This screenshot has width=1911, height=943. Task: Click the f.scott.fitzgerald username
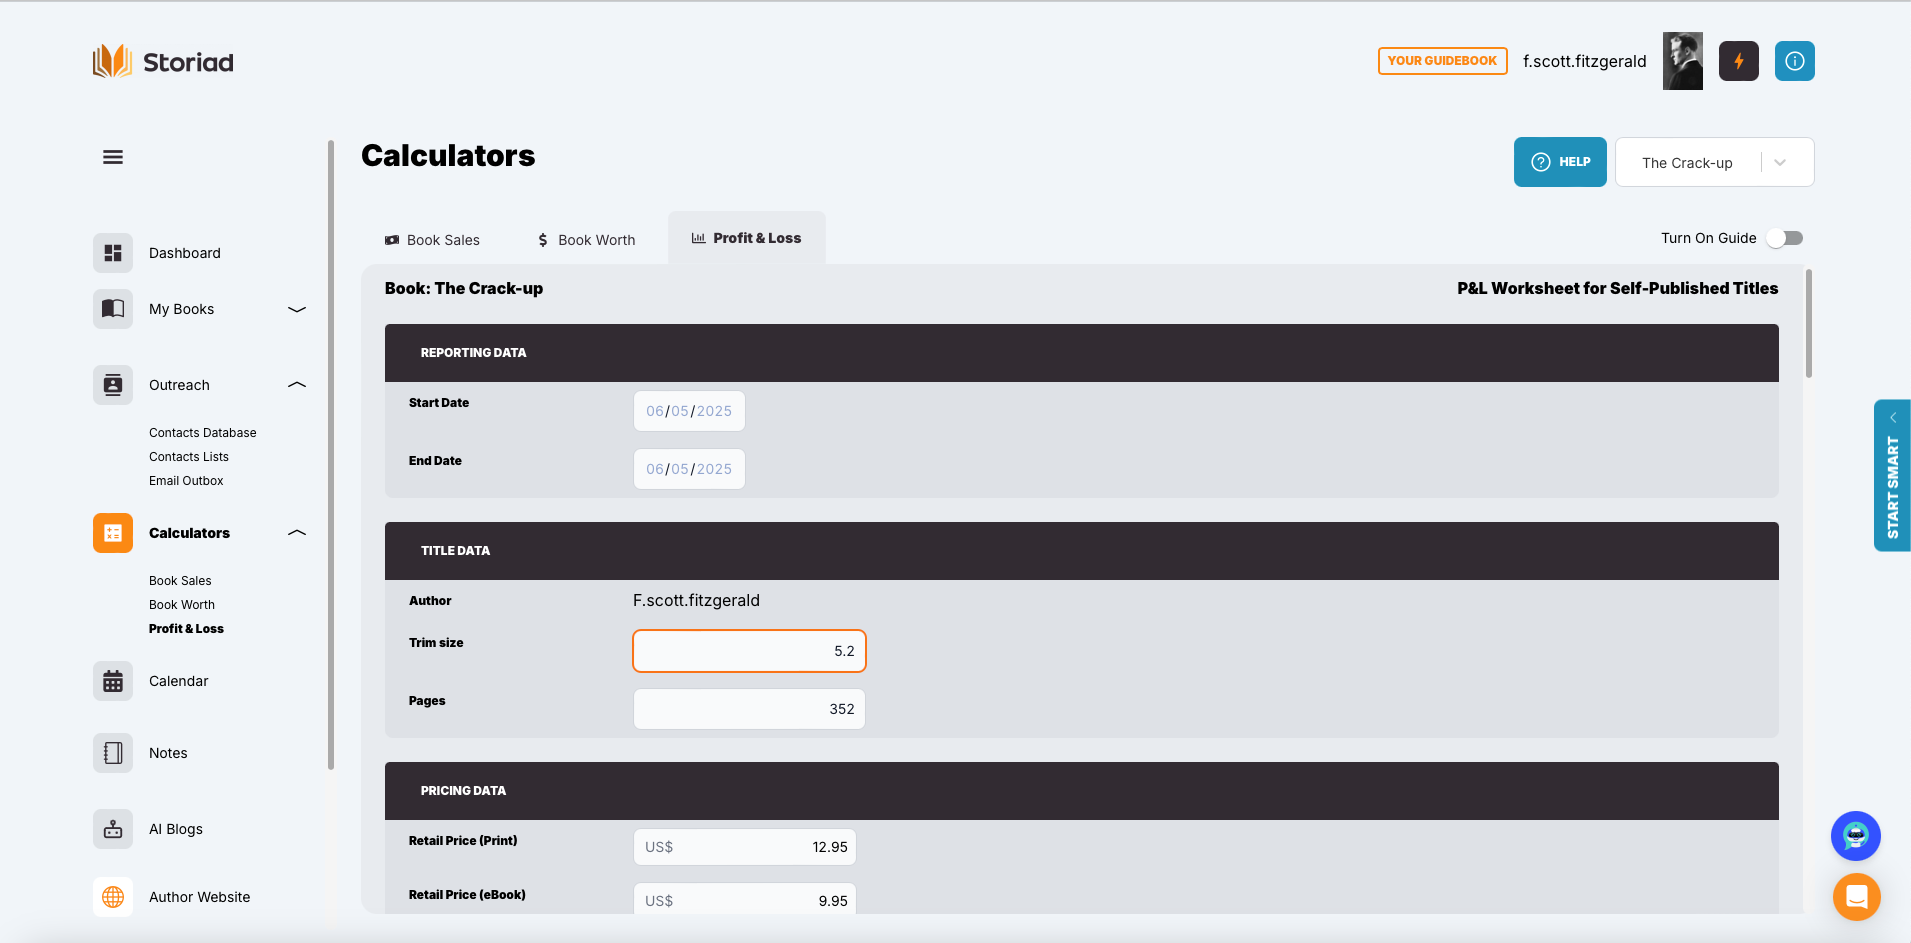pos(1584,61)
